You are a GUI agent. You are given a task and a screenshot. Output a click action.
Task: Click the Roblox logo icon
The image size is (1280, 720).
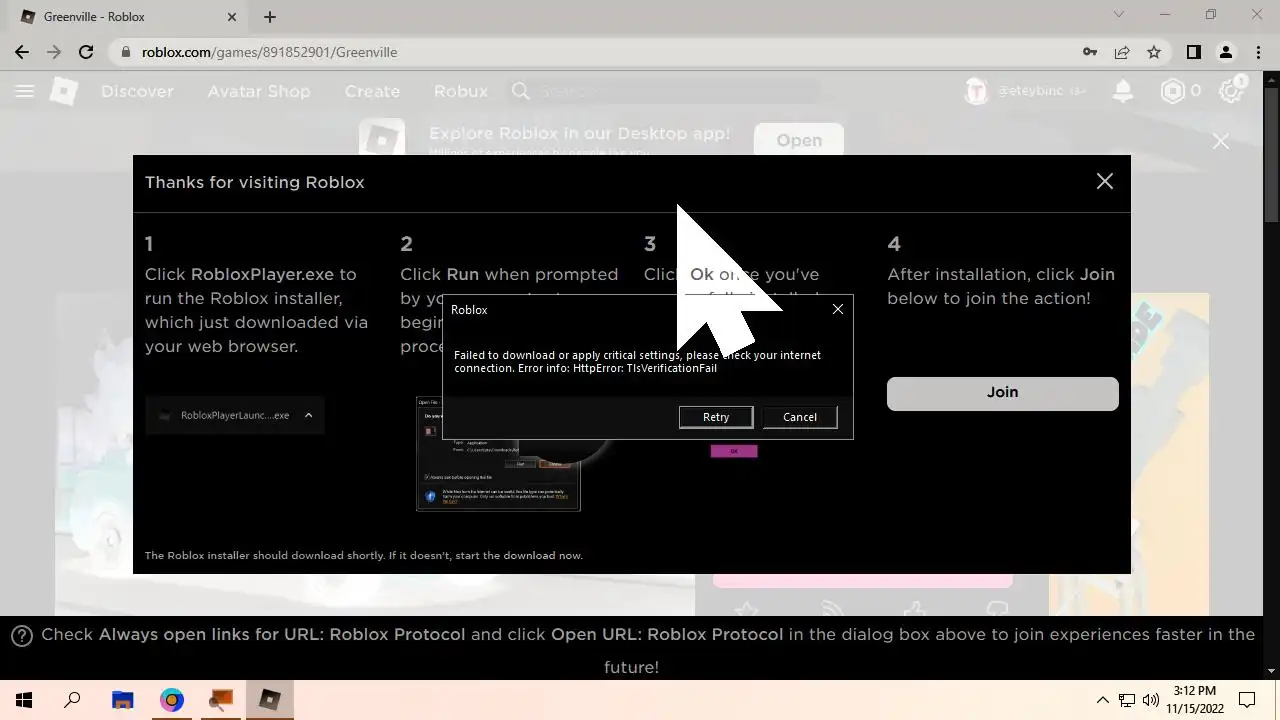[x=64, y=91]
